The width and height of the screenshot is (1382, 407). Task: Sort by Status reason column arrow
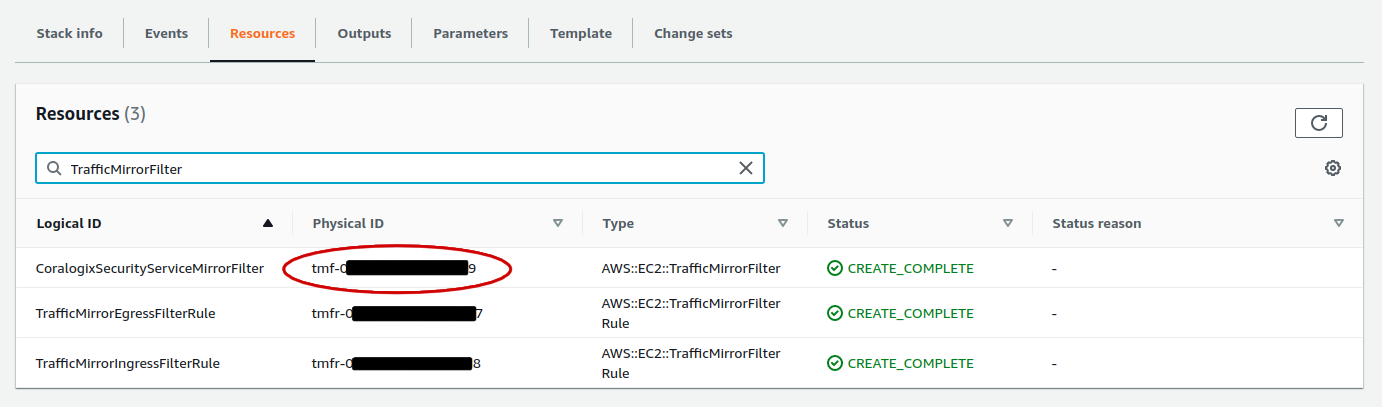pyautogui.click(x=1339, y=224)
